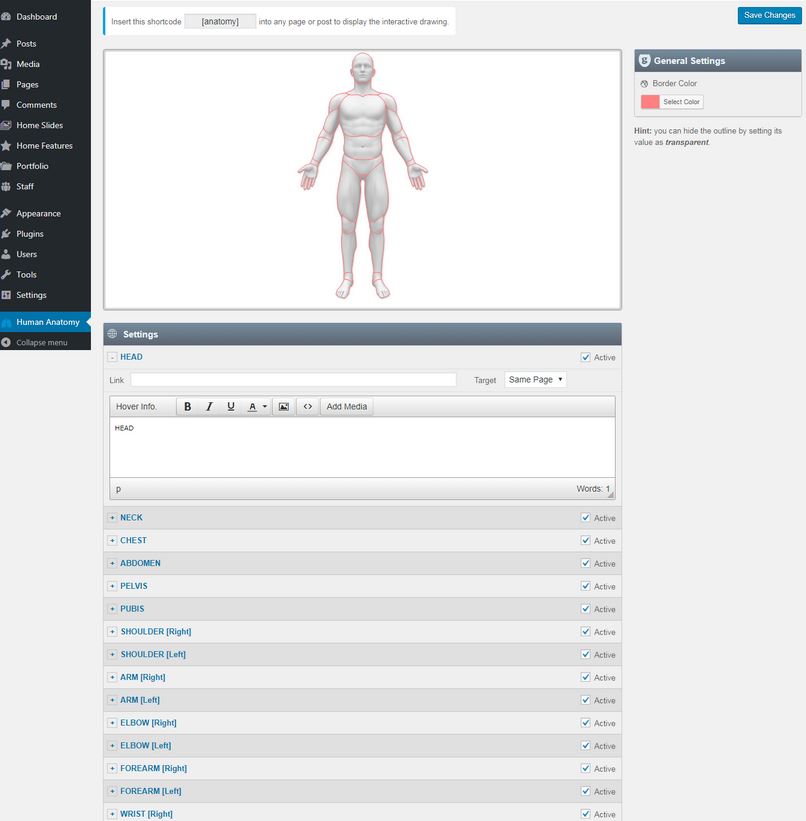
Task: Expand the ABDOMEN section
Action: (x=112, y=563)
